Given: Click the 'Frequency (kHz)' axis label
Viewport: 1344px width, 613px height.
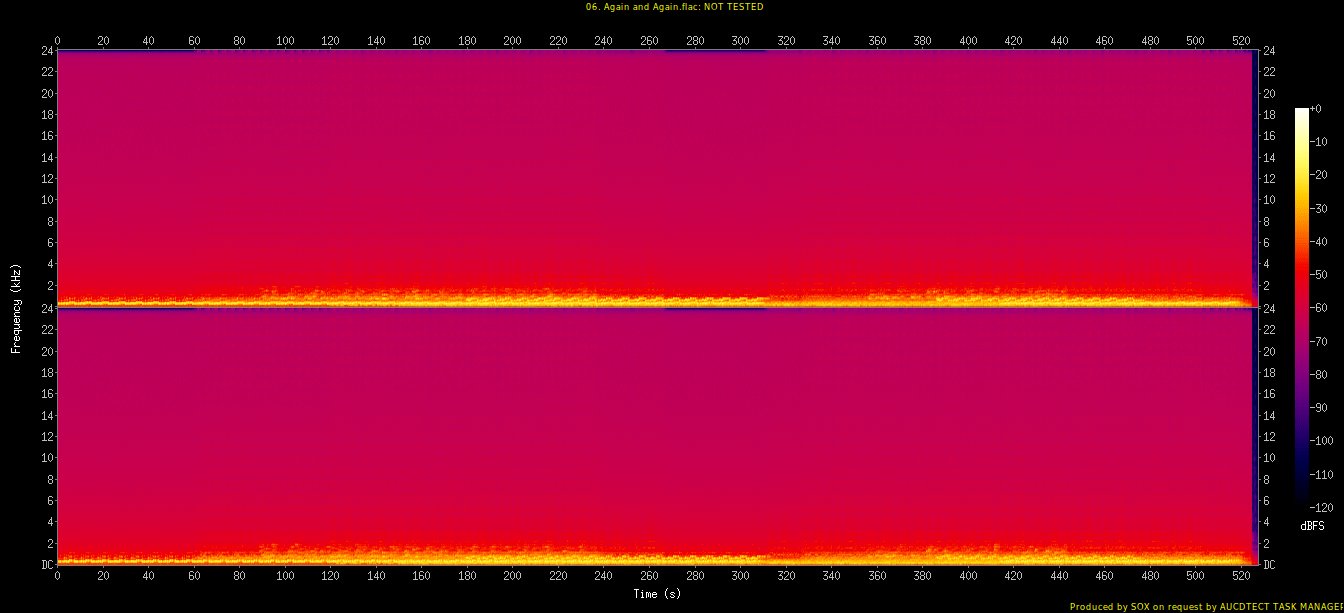Looking at the screenshot, I should (16, 308).
